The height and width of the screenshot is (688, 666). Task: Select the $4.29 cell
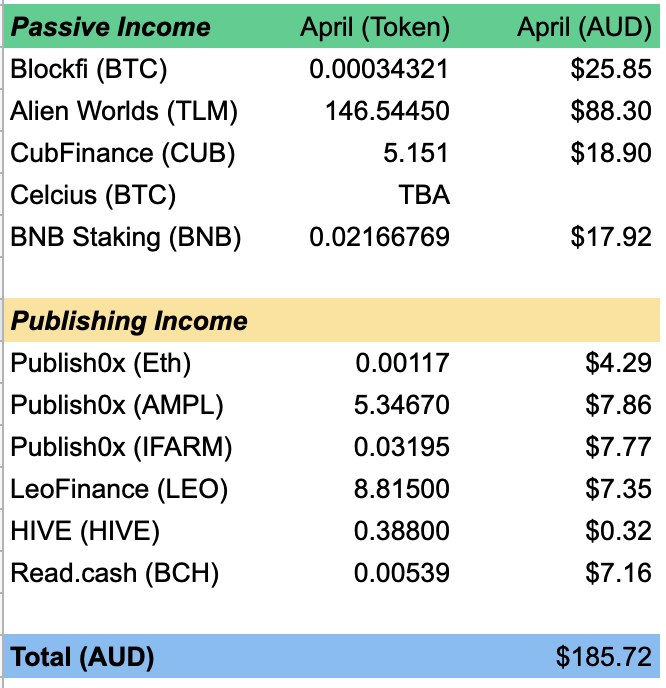[618, 363]
